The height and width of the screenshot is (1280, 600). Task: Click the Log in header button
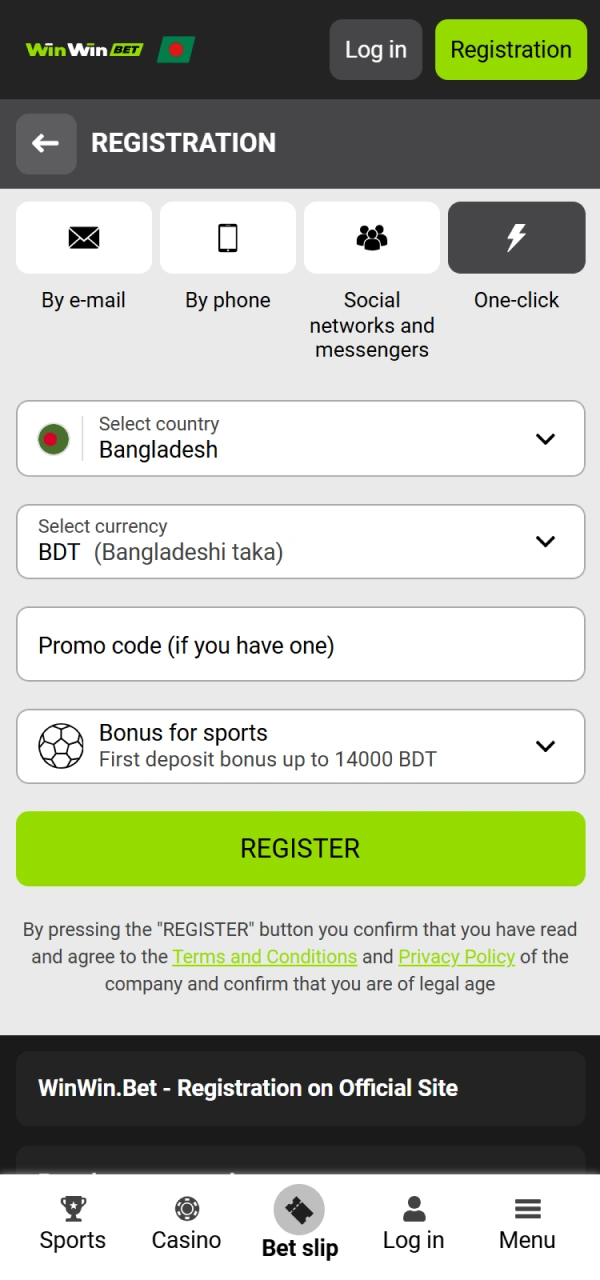(375, 49)
